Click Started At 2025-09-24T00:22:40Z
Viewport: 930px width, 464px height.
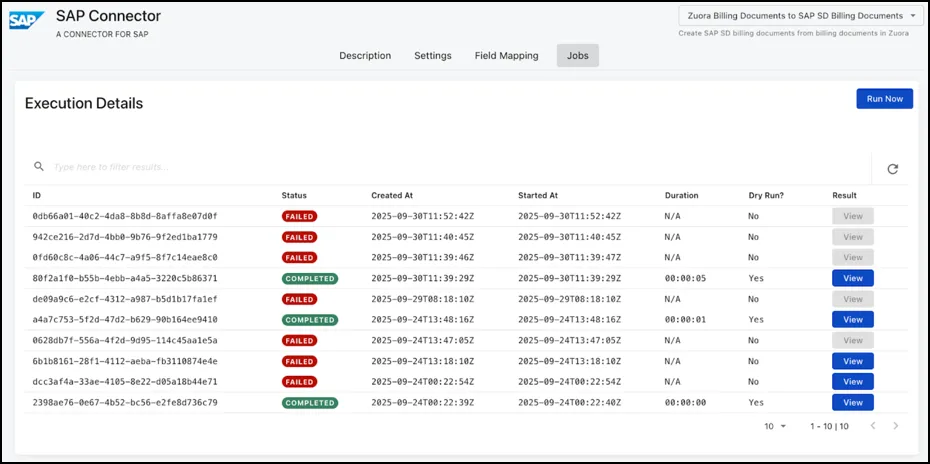(x=569, y=402)
